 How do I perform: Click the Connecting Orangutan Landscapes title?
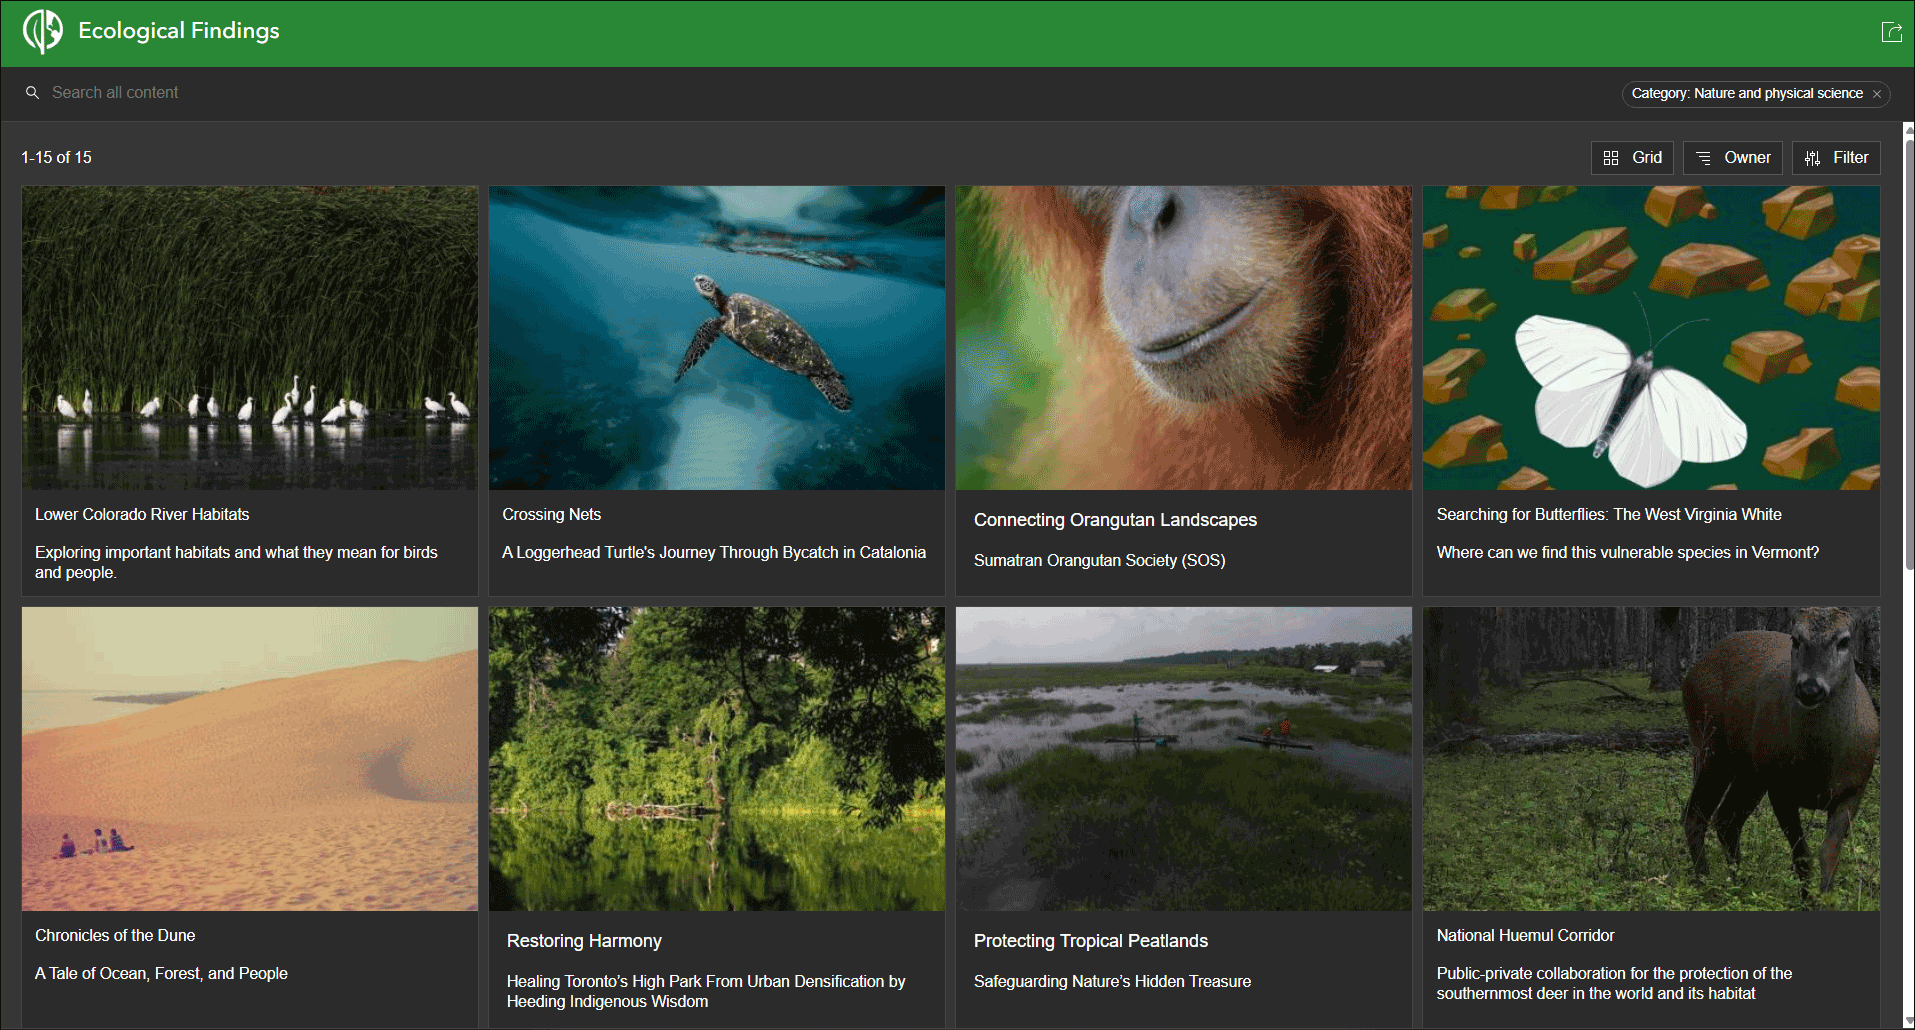(x=1115, y=520)
